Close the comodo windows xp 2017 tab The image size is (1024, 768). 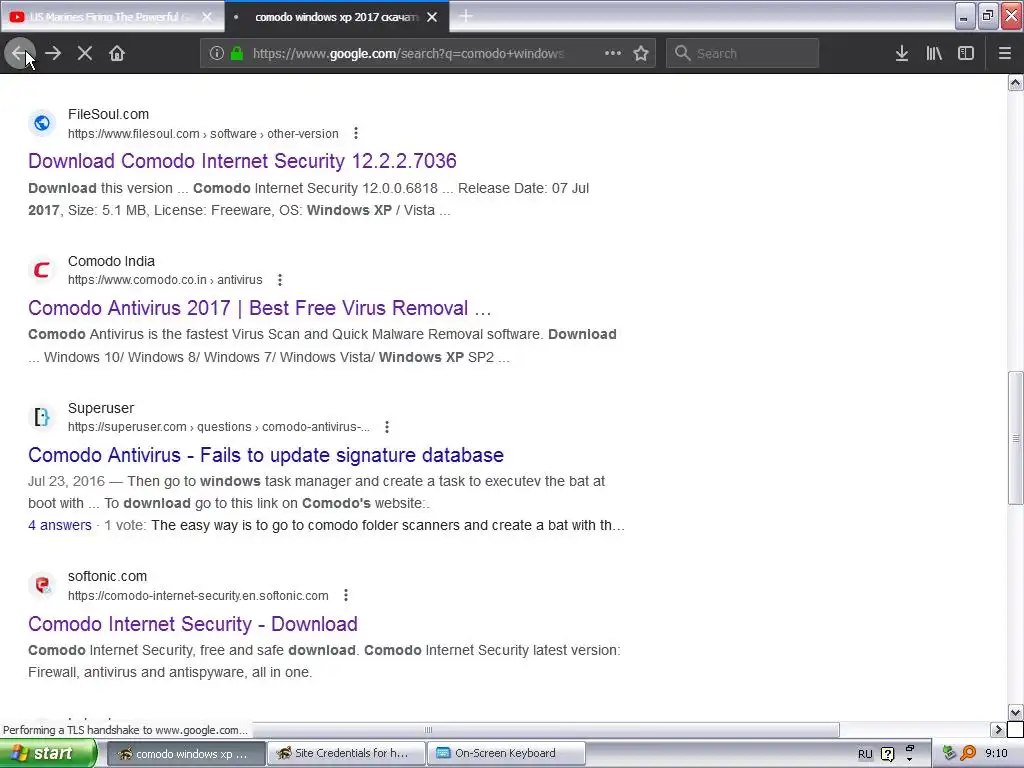coord(432,17)
